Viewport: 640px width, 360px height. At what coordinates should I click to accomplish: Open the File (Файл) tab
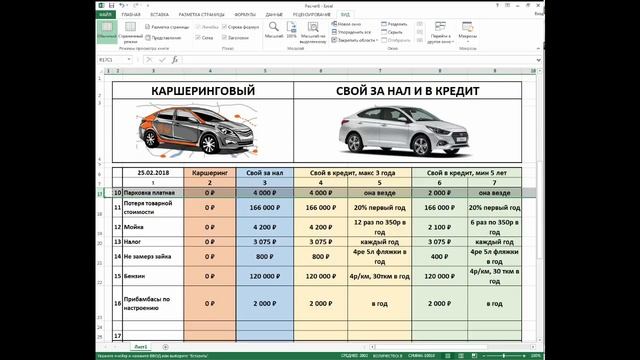click(x=106, y=15)
